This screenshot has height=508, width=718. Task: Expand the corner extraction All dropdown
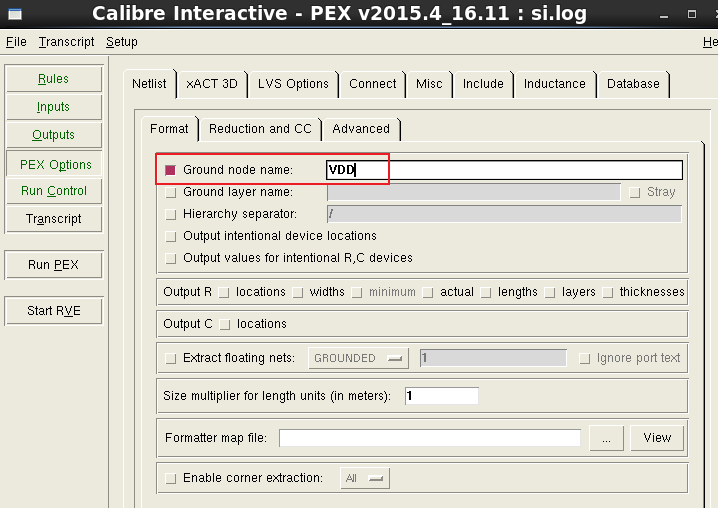[x=365, y=478]
